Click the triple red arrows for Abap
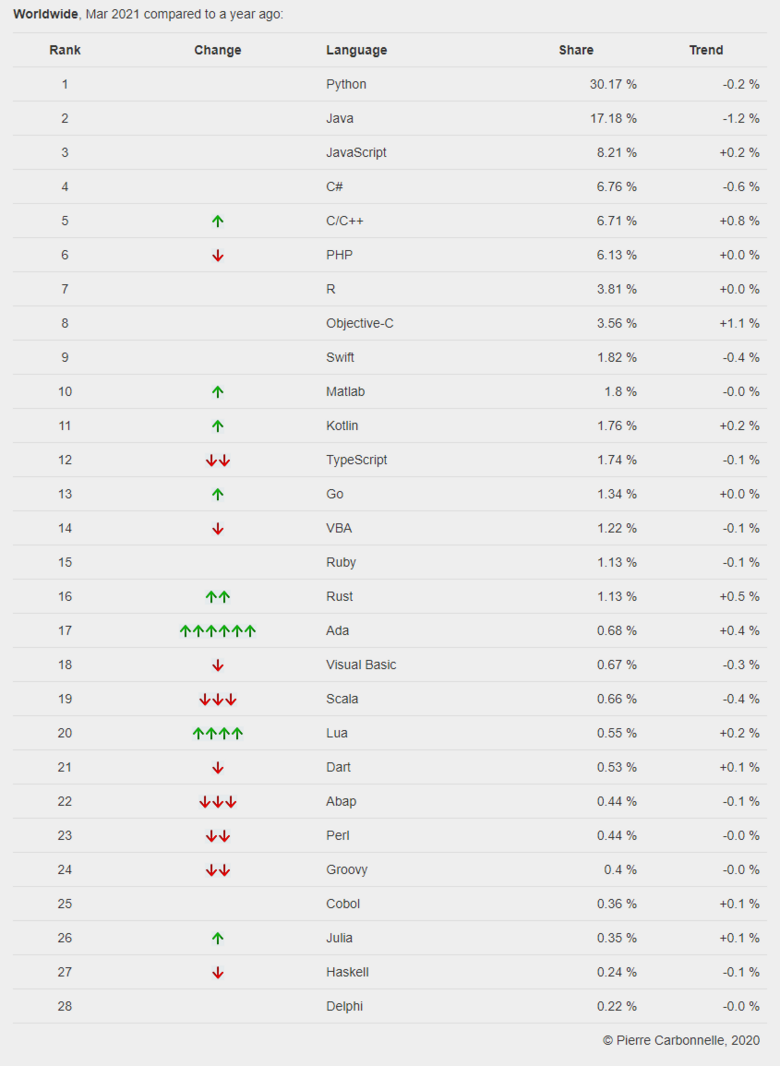Screen dimensions: 780x1066 tap(218, 802)
